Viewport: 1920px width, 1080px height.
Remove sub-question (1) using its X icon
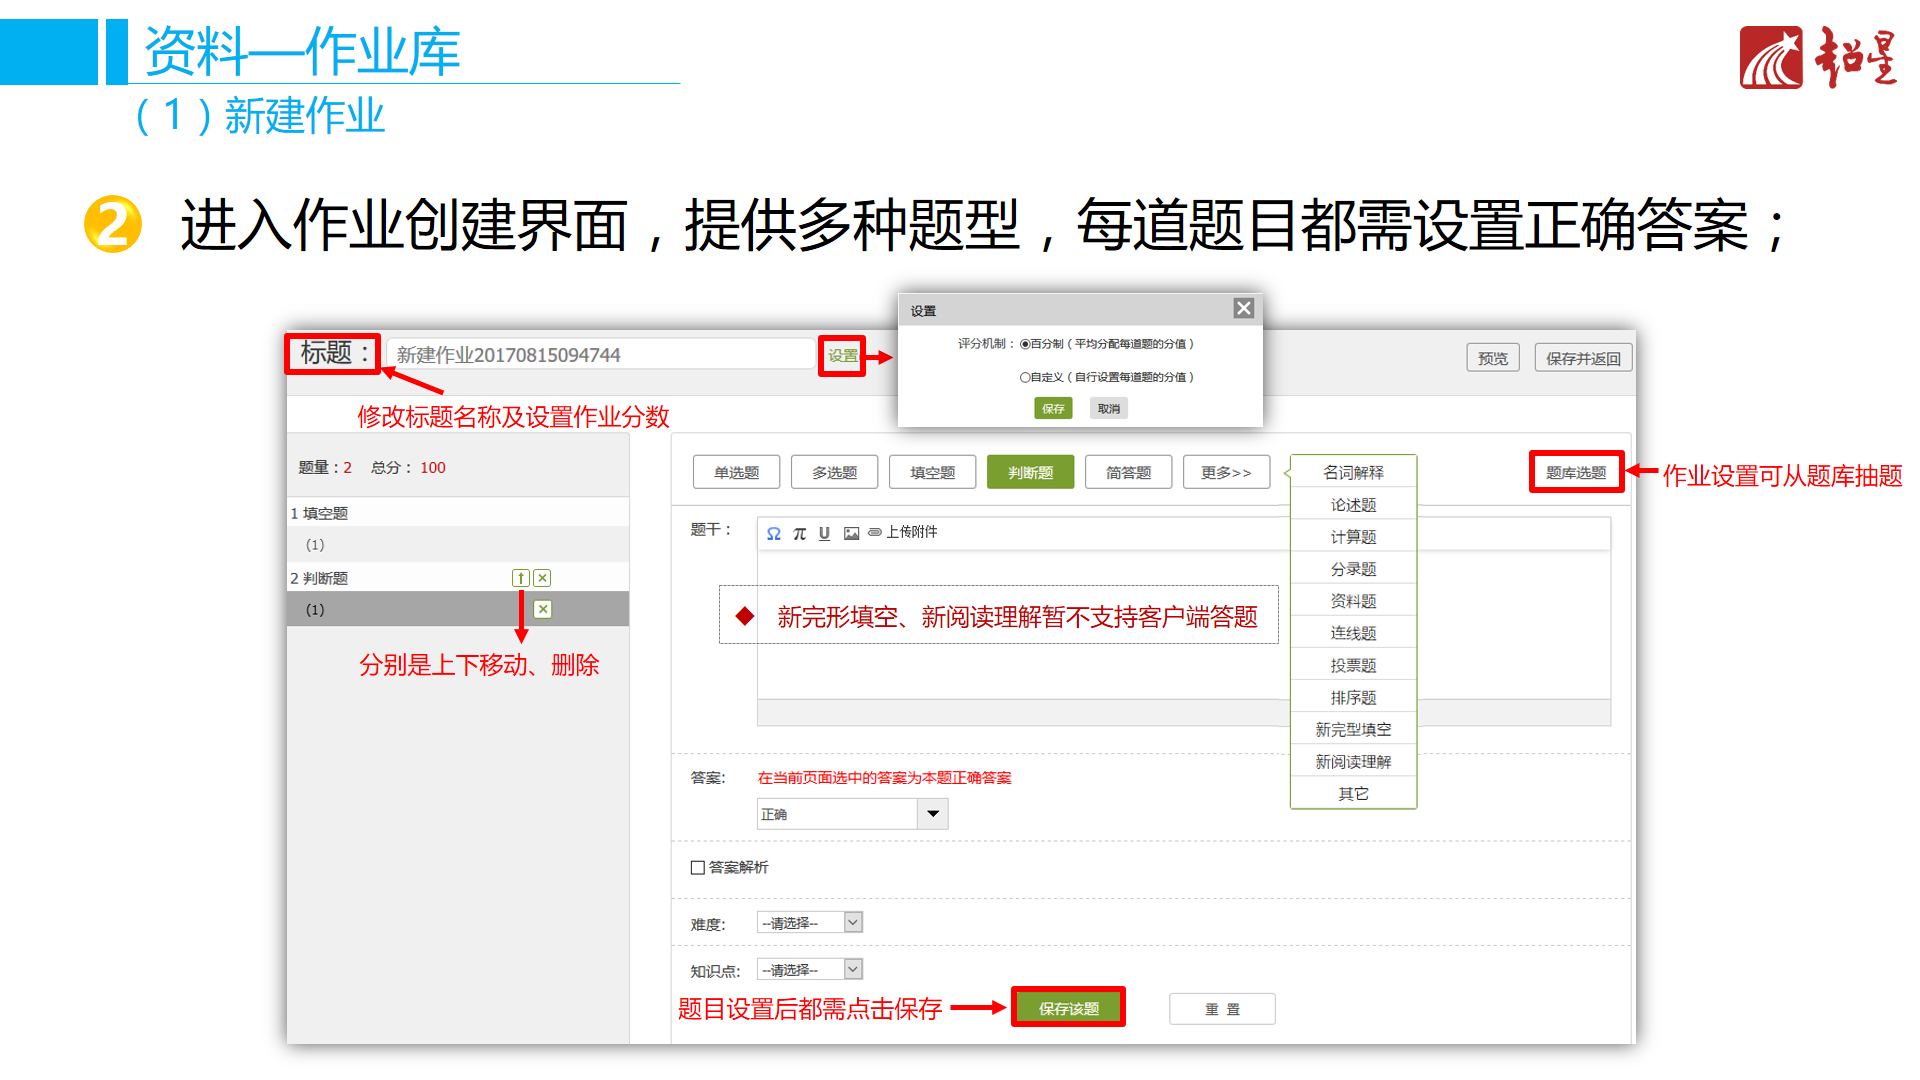[x=541, y=608]
